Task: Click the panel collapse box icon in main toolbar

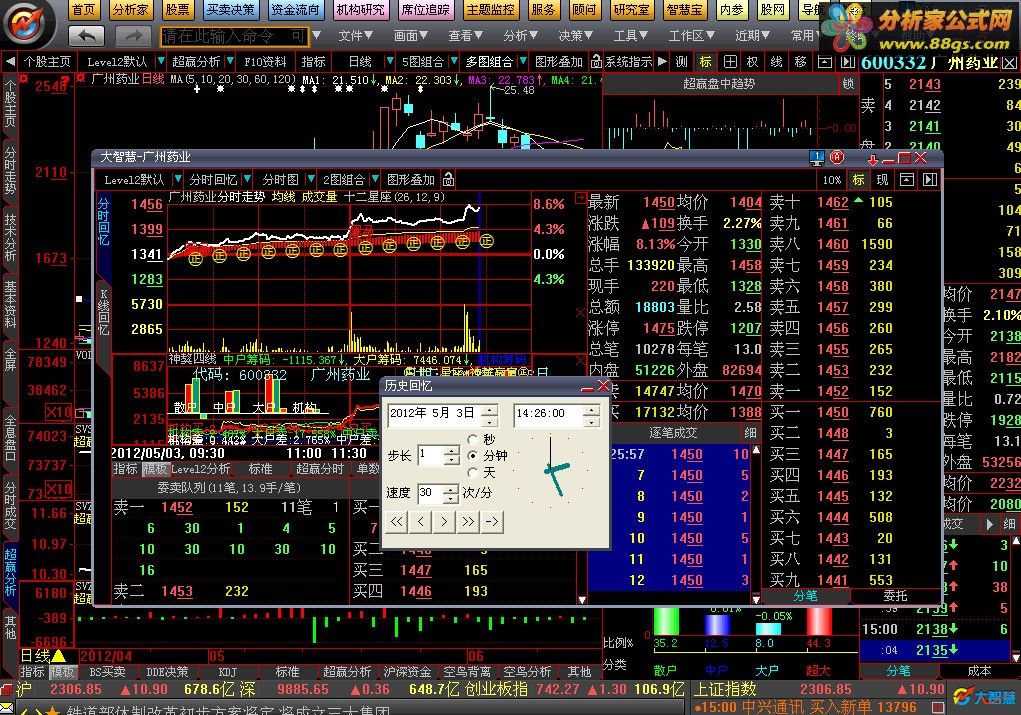Action: coord(824,62)
